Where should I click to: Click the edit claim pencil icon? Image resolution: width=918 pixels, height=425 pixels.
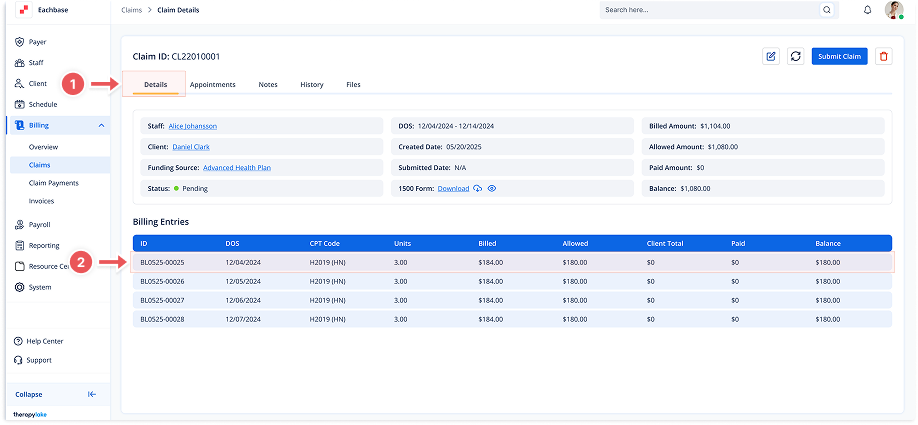(x=771, y=56)
